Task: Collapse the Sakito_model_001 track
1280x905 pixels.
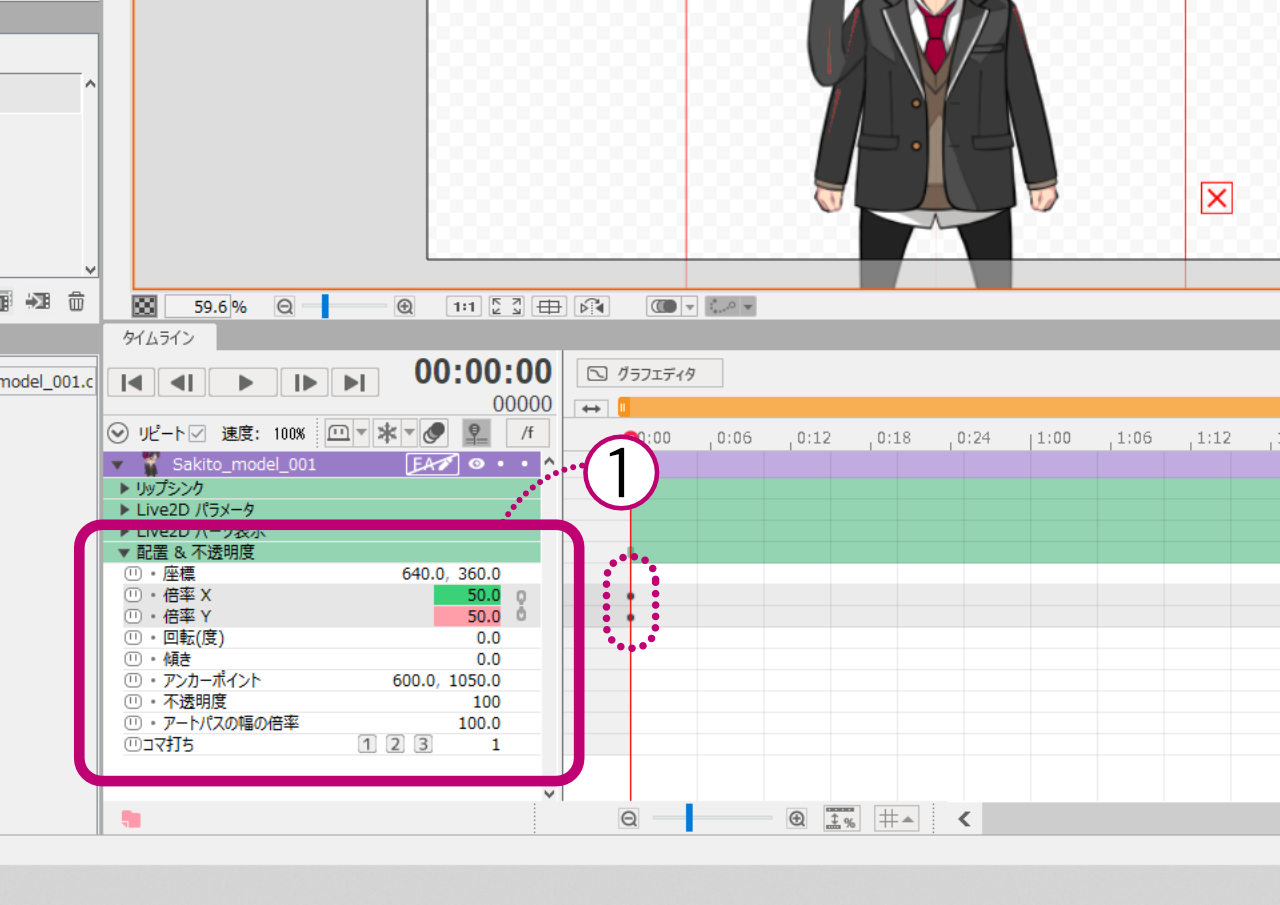Action: coord(119,464)
